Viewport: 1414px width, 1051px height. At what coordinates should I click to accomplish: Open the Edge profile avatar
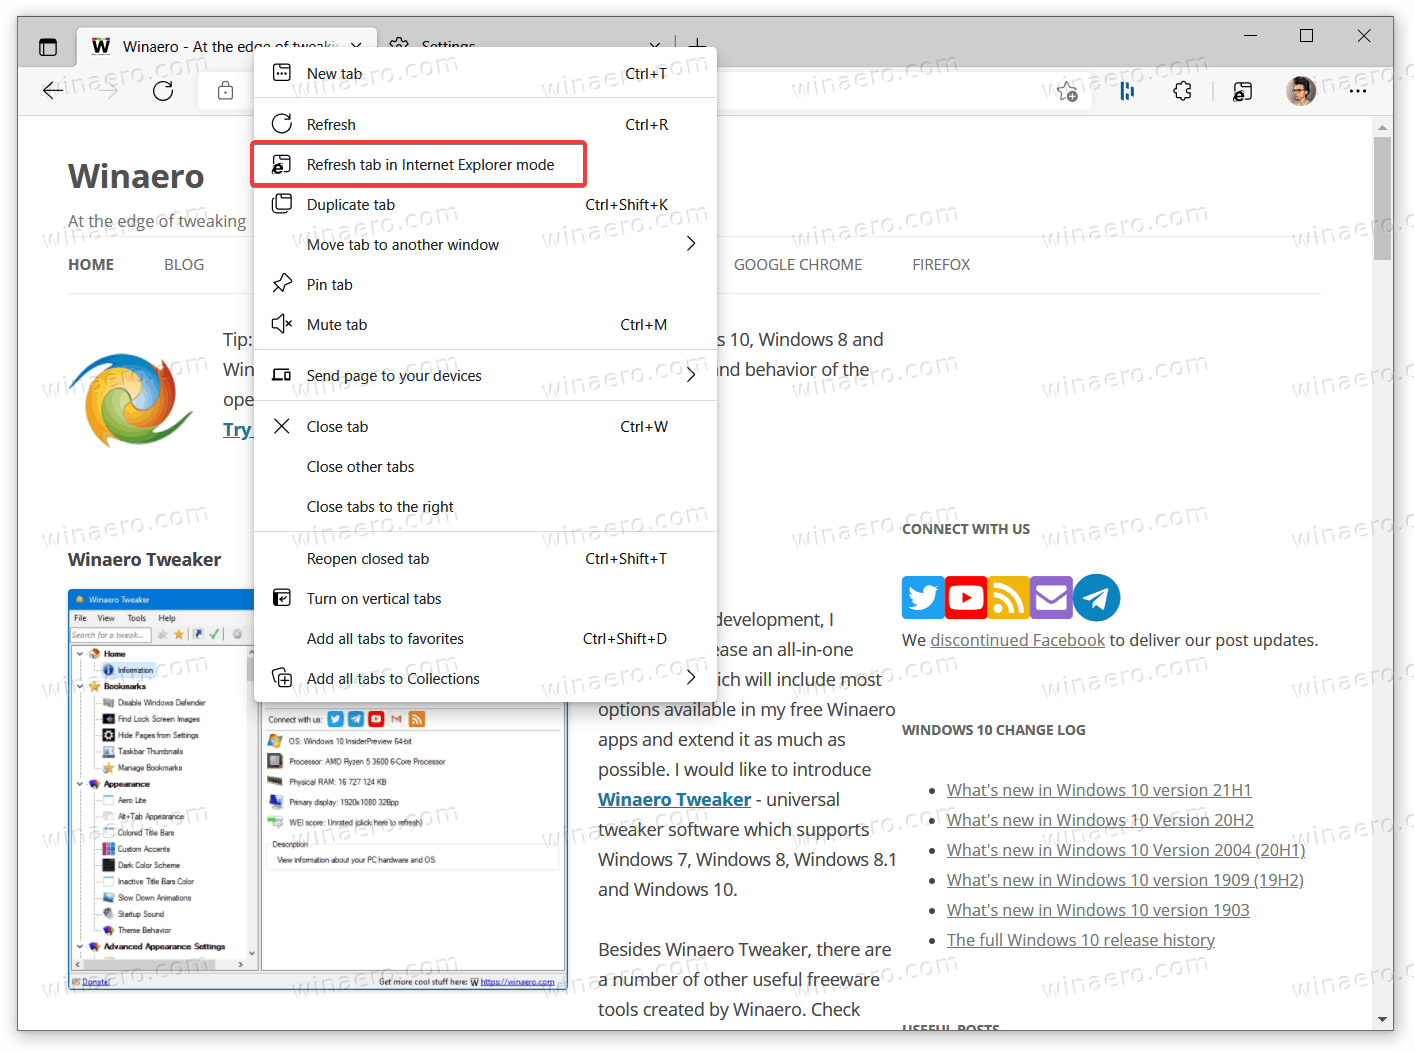click(x=1301, y=91)
